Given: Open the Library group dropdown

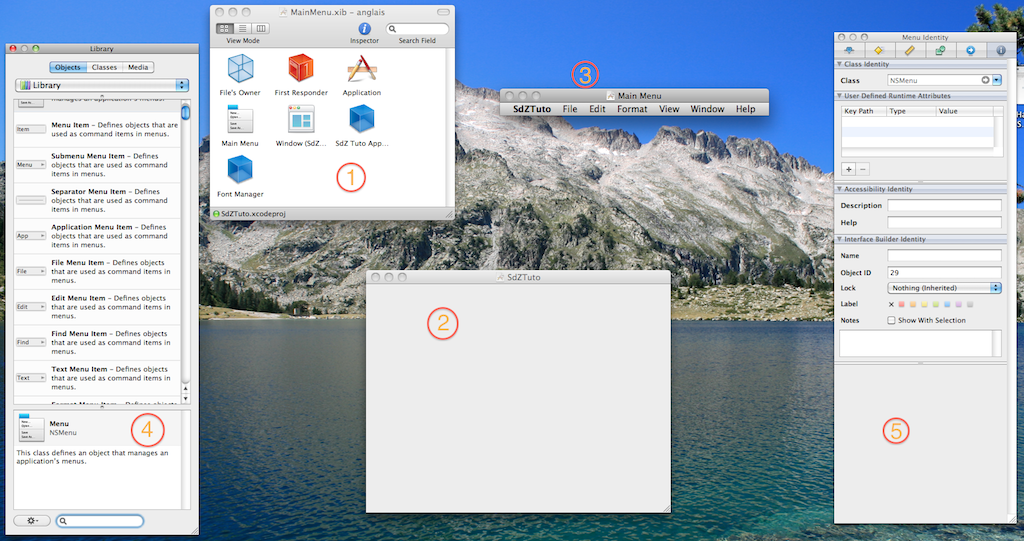Looking at the screenshot, I should click(102, 85).
